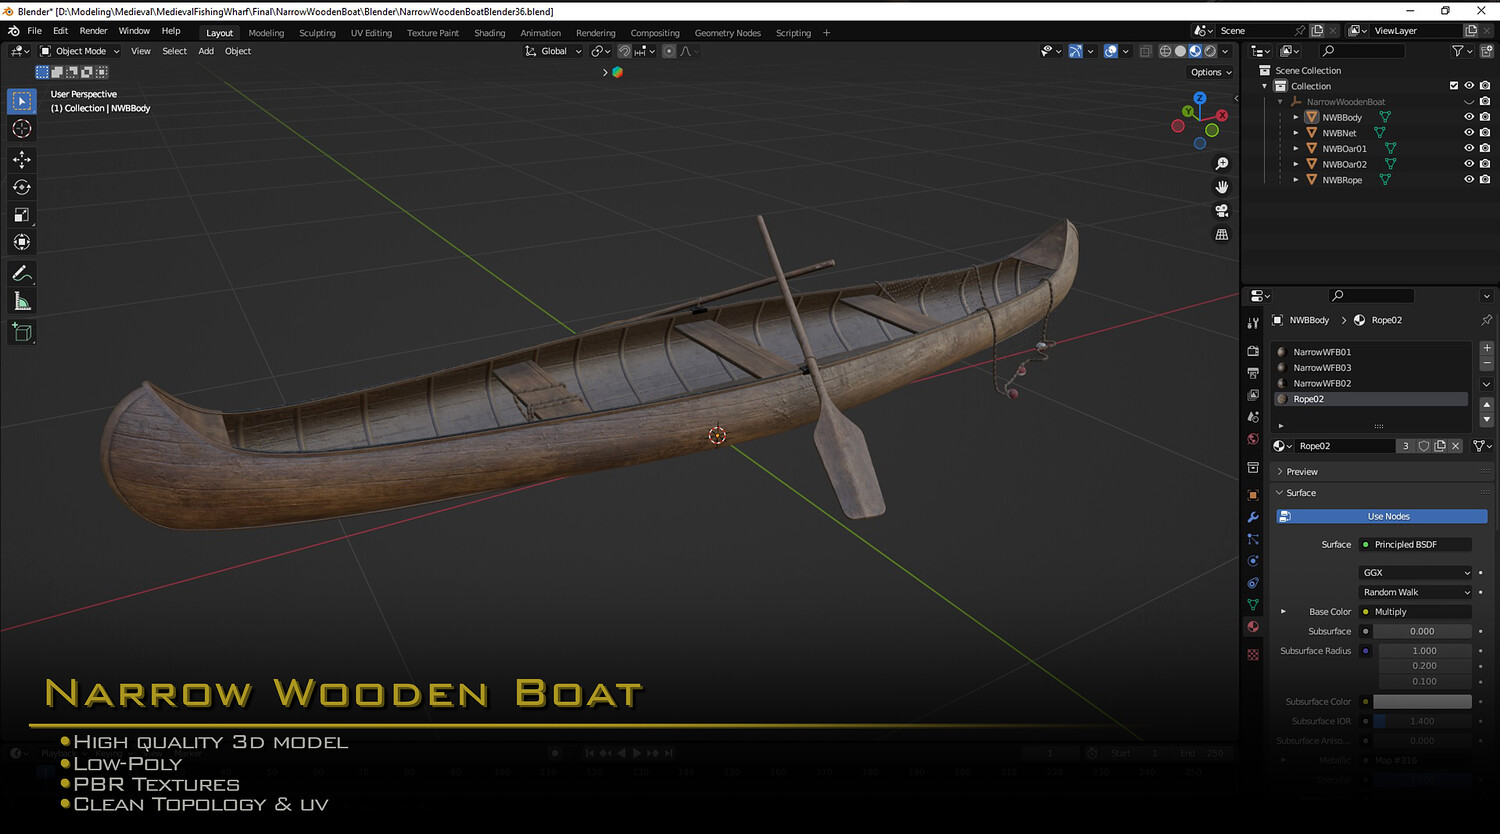This screenshot has width=1500, height=834.
Task: Pick the Add Cube tool
Action: click(x=22, y=332)
